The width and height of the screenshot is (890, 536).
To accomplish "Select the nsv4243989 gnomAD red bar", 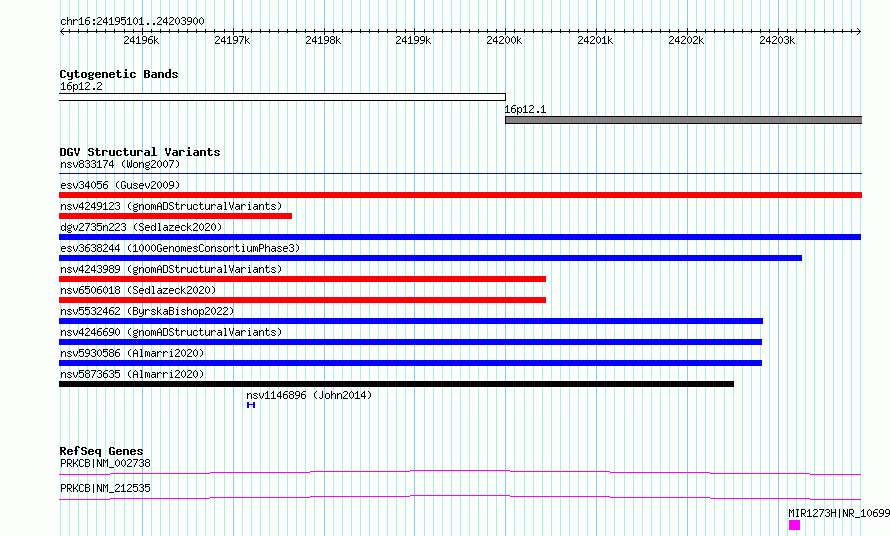I will [x=303, y=279].
